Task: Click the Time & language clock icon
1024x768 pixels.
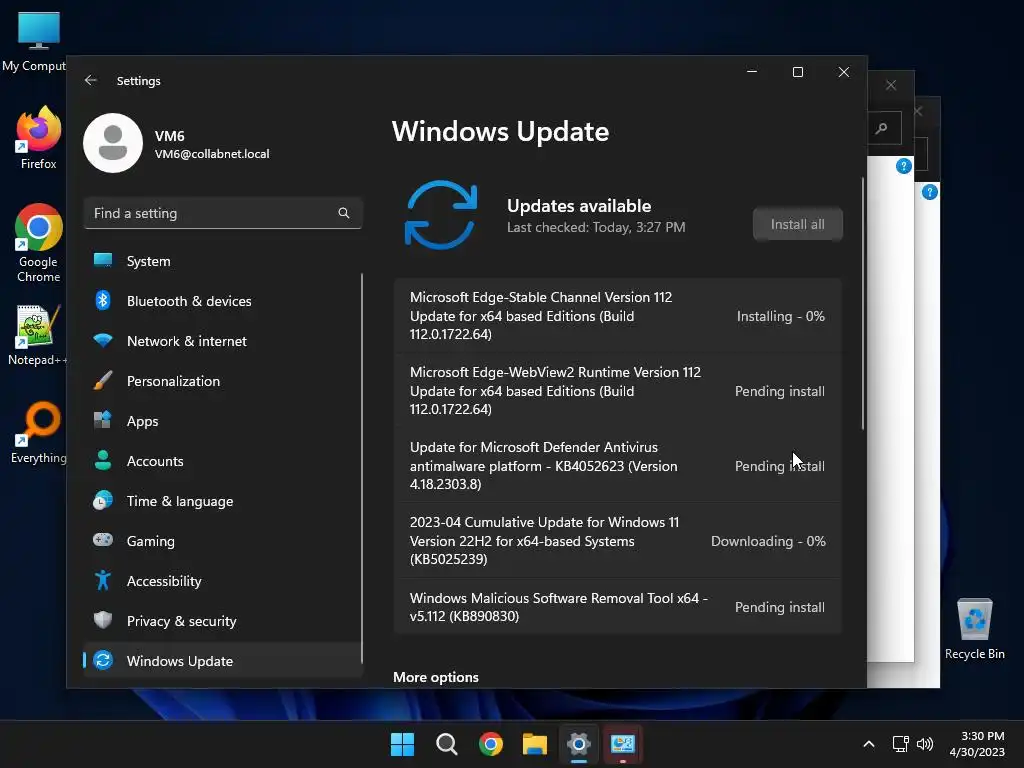Action: click(103, 500)
